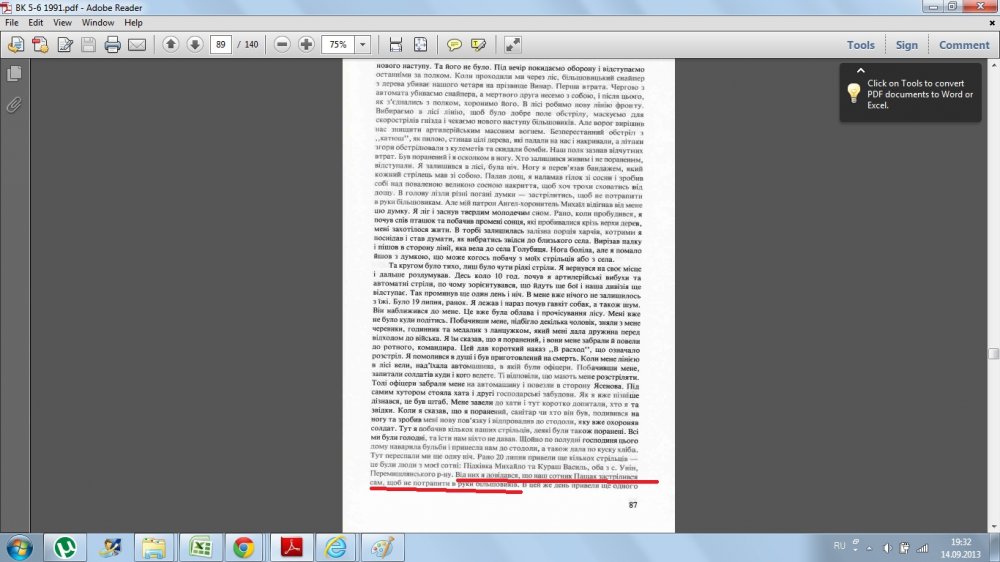Go to previous page with up arrow

click(170, 44)
